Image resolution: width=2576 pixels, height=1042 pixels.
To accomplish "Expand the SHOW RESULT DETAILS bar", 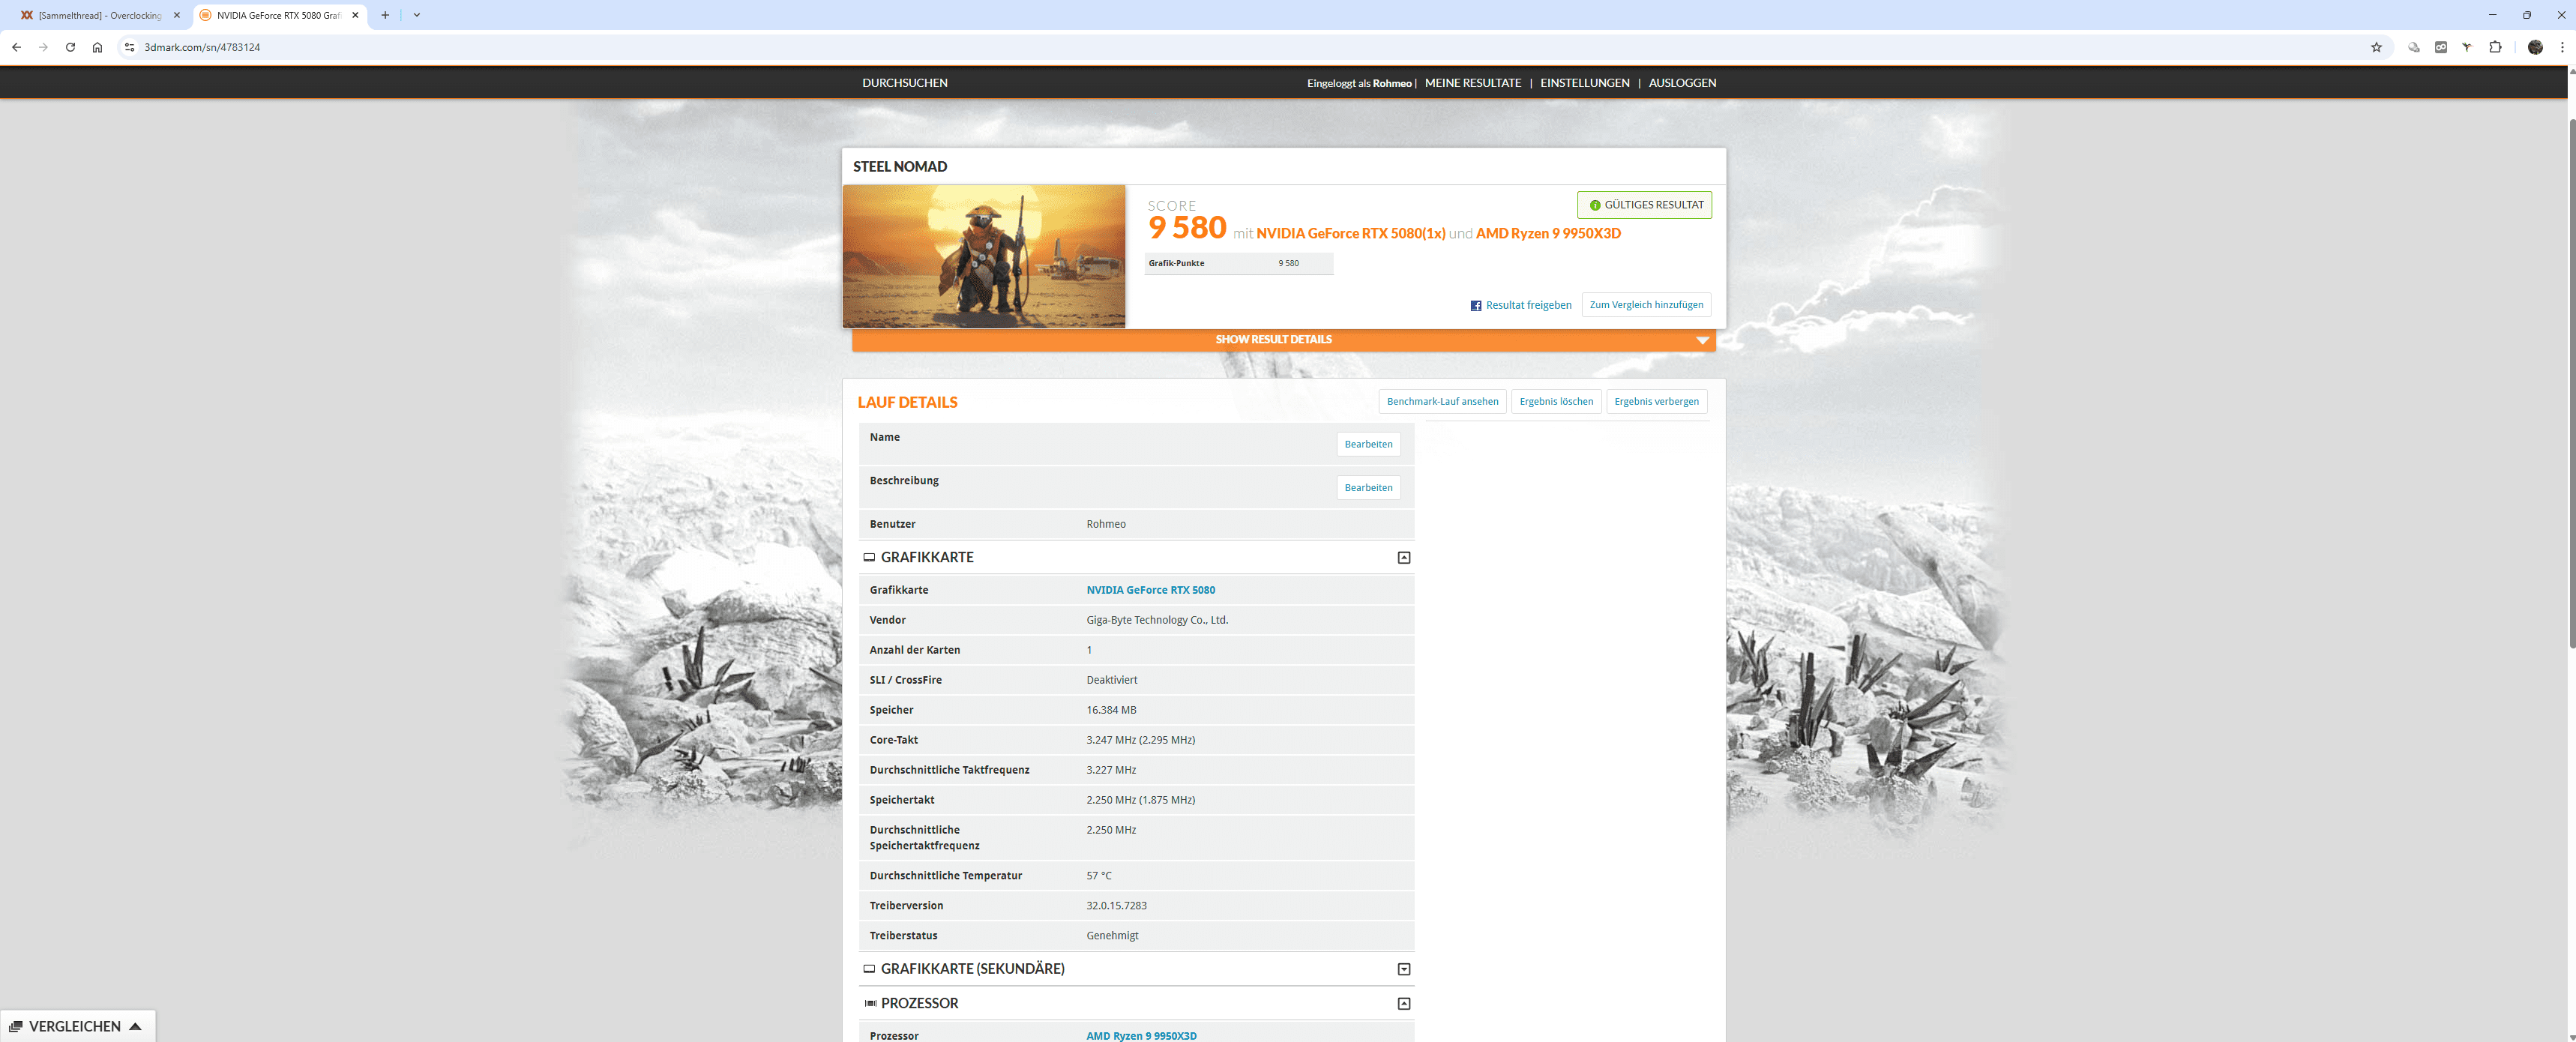I will pos(1283,340).
